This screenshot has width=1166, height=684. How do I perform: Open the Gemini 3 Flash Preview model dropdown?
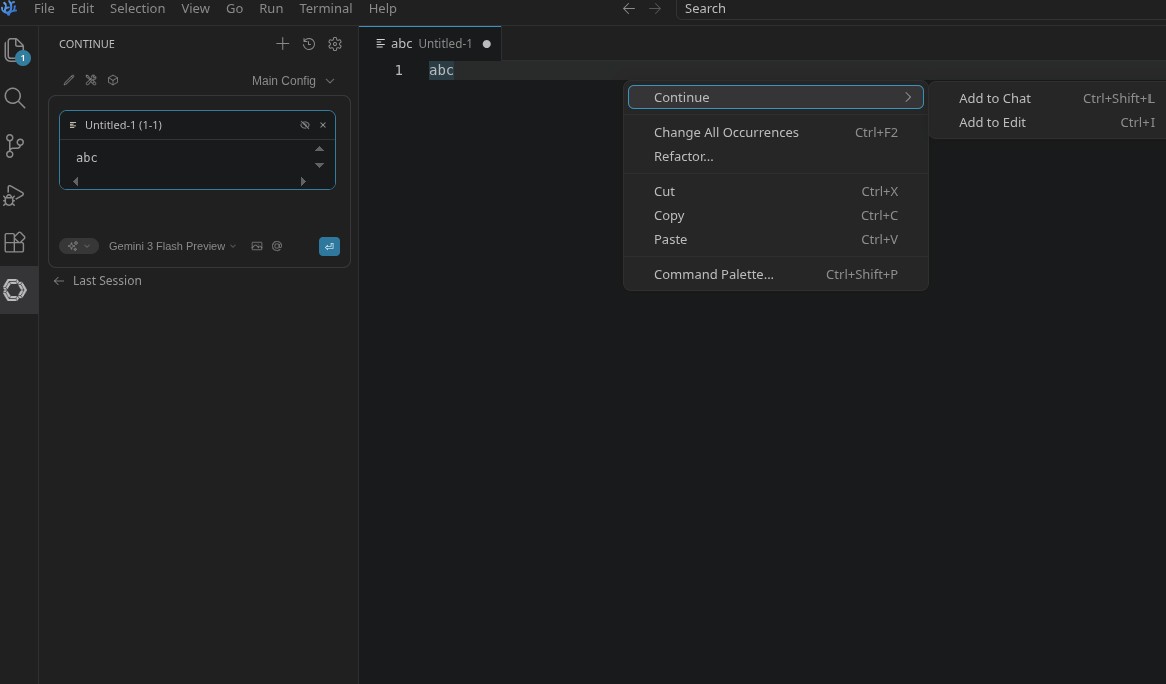(172, 246)
